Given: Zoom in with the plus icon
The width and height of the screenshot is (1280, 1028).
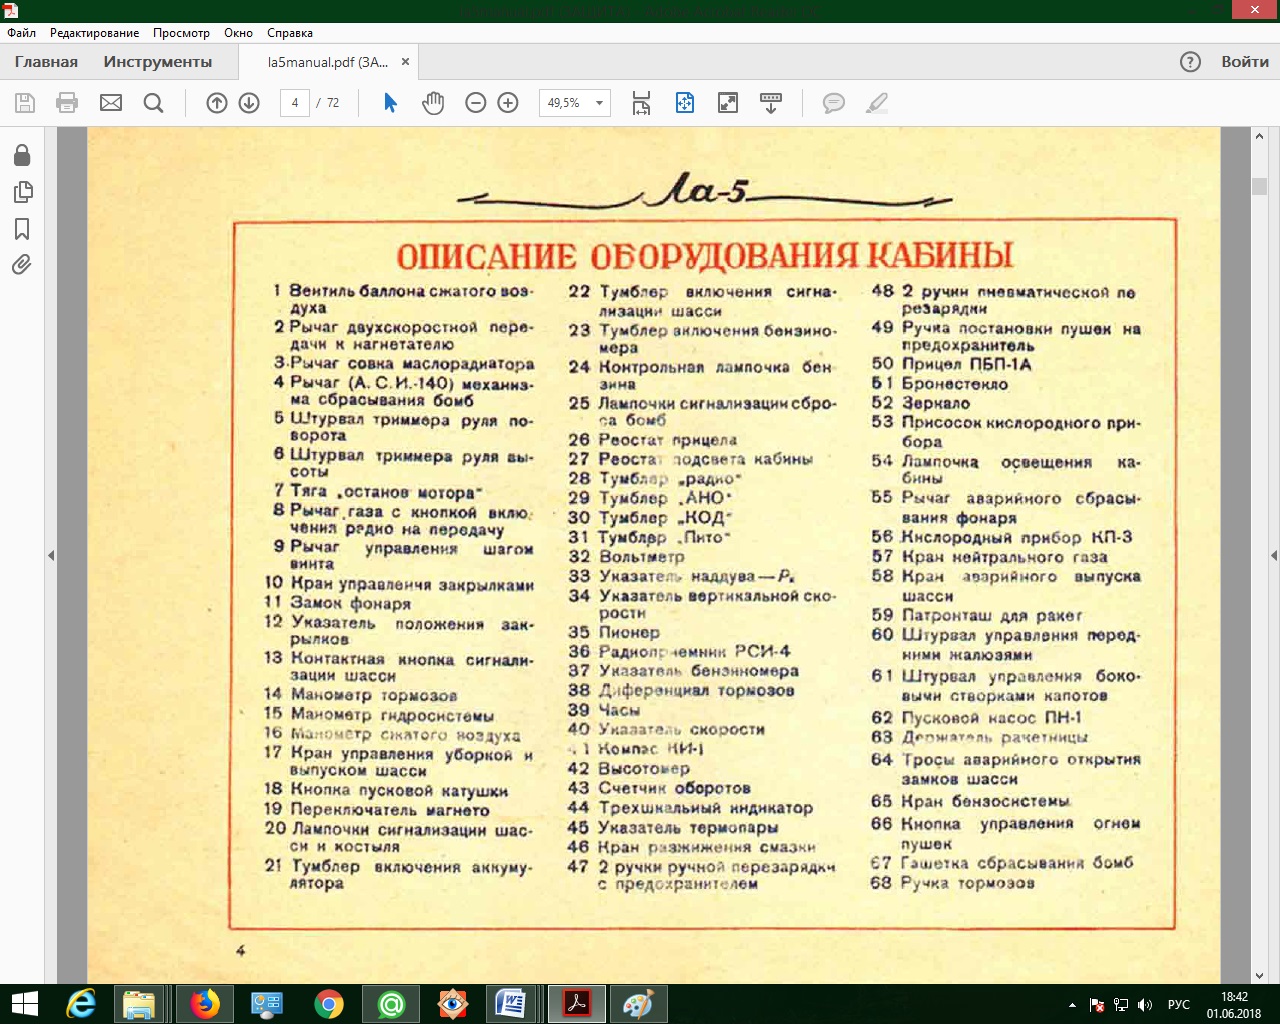Looking at the screenshot, I should coord(508,103).
